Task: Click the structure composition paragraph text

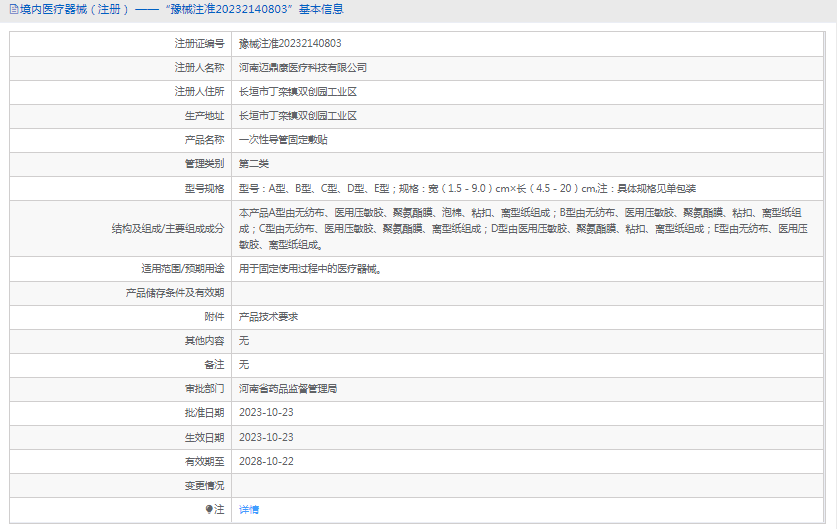Action: click(x=523, y=228)
